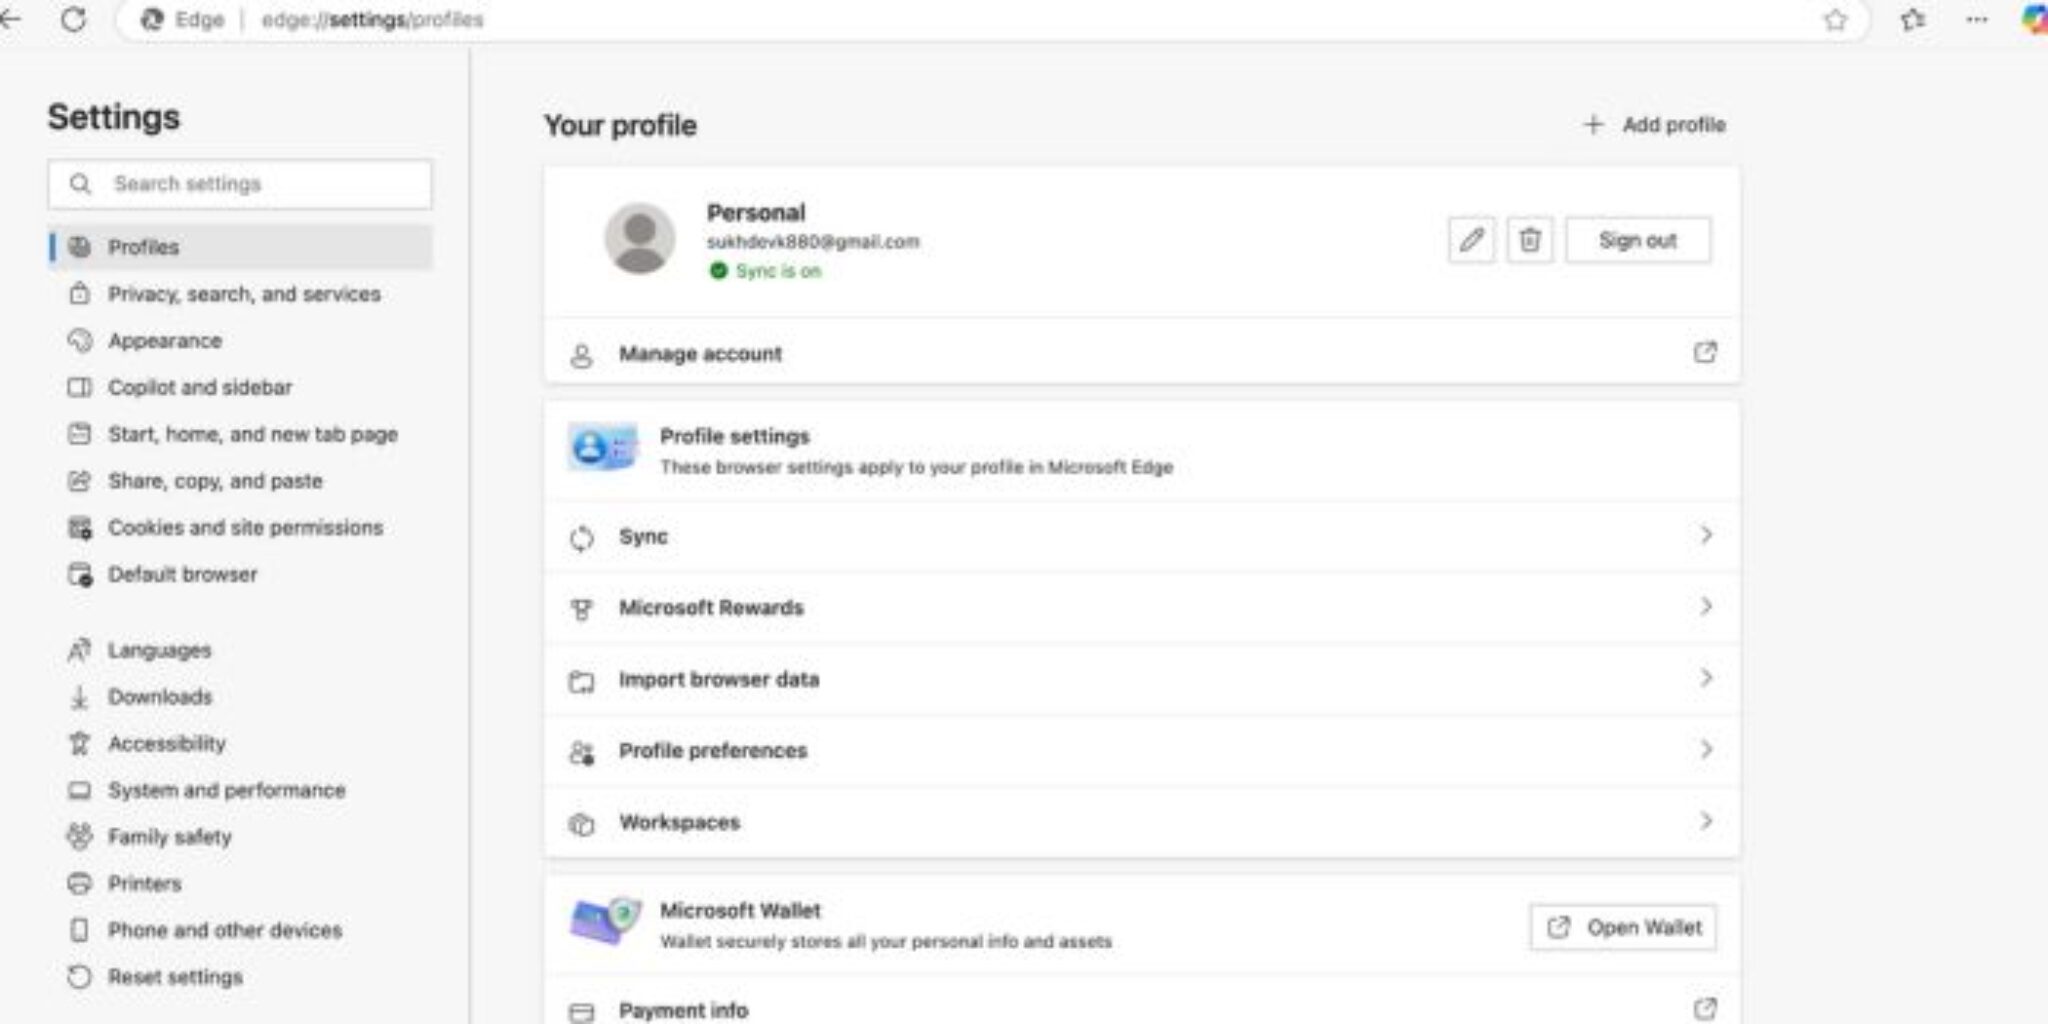Click inside the Search settings field
Image resolution: width=2048 pixels, height=1024 pixels.
point(240,184)
